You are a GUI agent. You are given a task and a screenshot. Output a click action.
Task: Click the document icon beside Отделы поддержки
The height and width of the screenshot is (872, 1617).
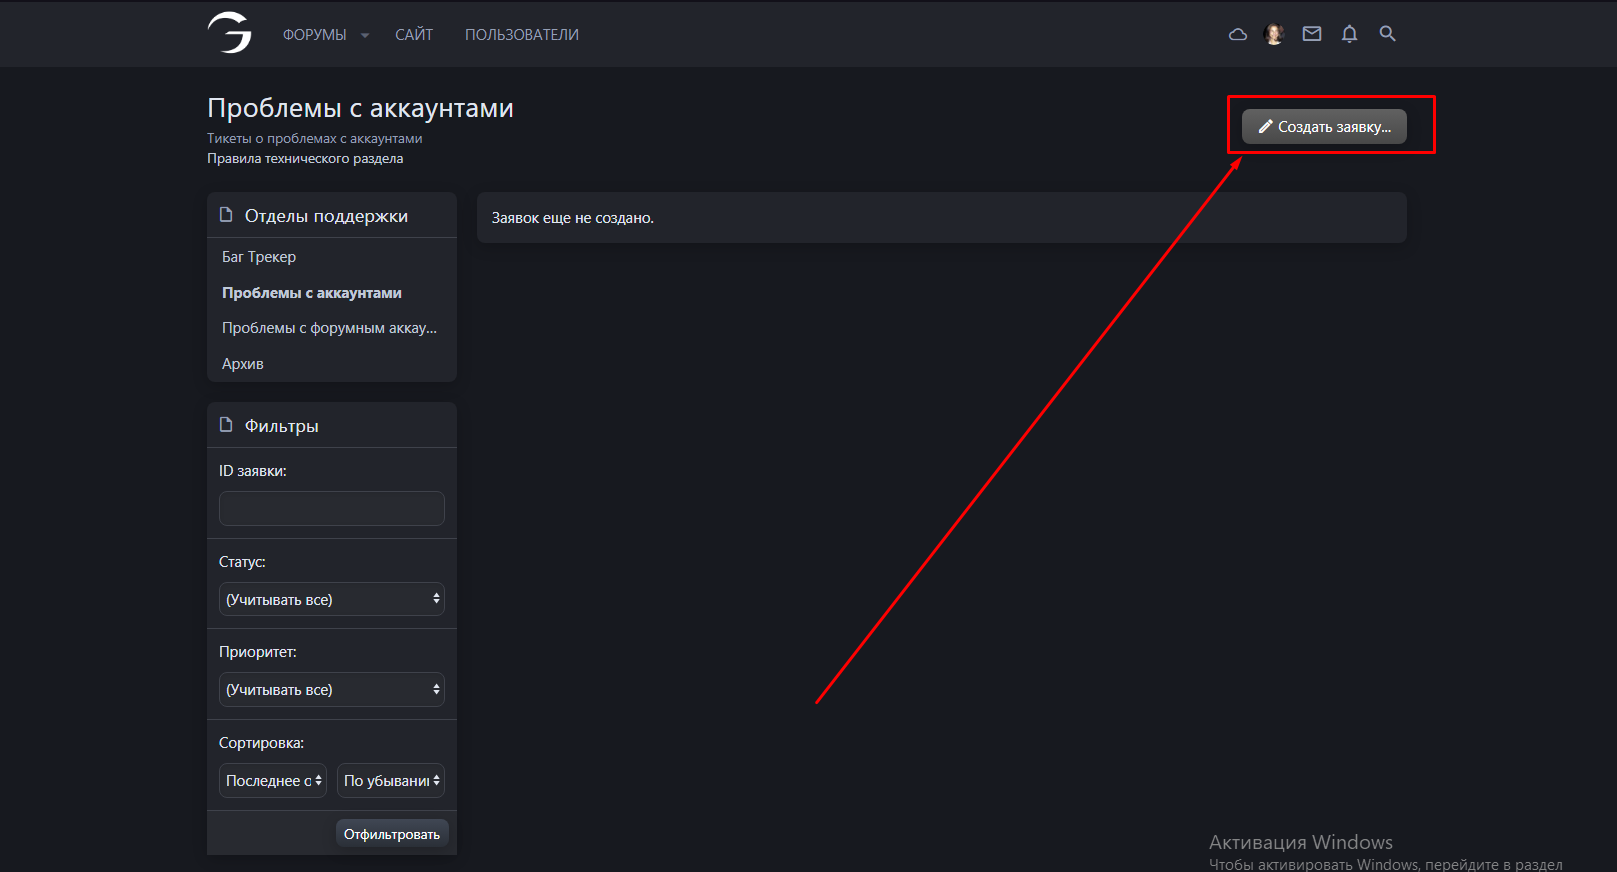tap(226, 215)
